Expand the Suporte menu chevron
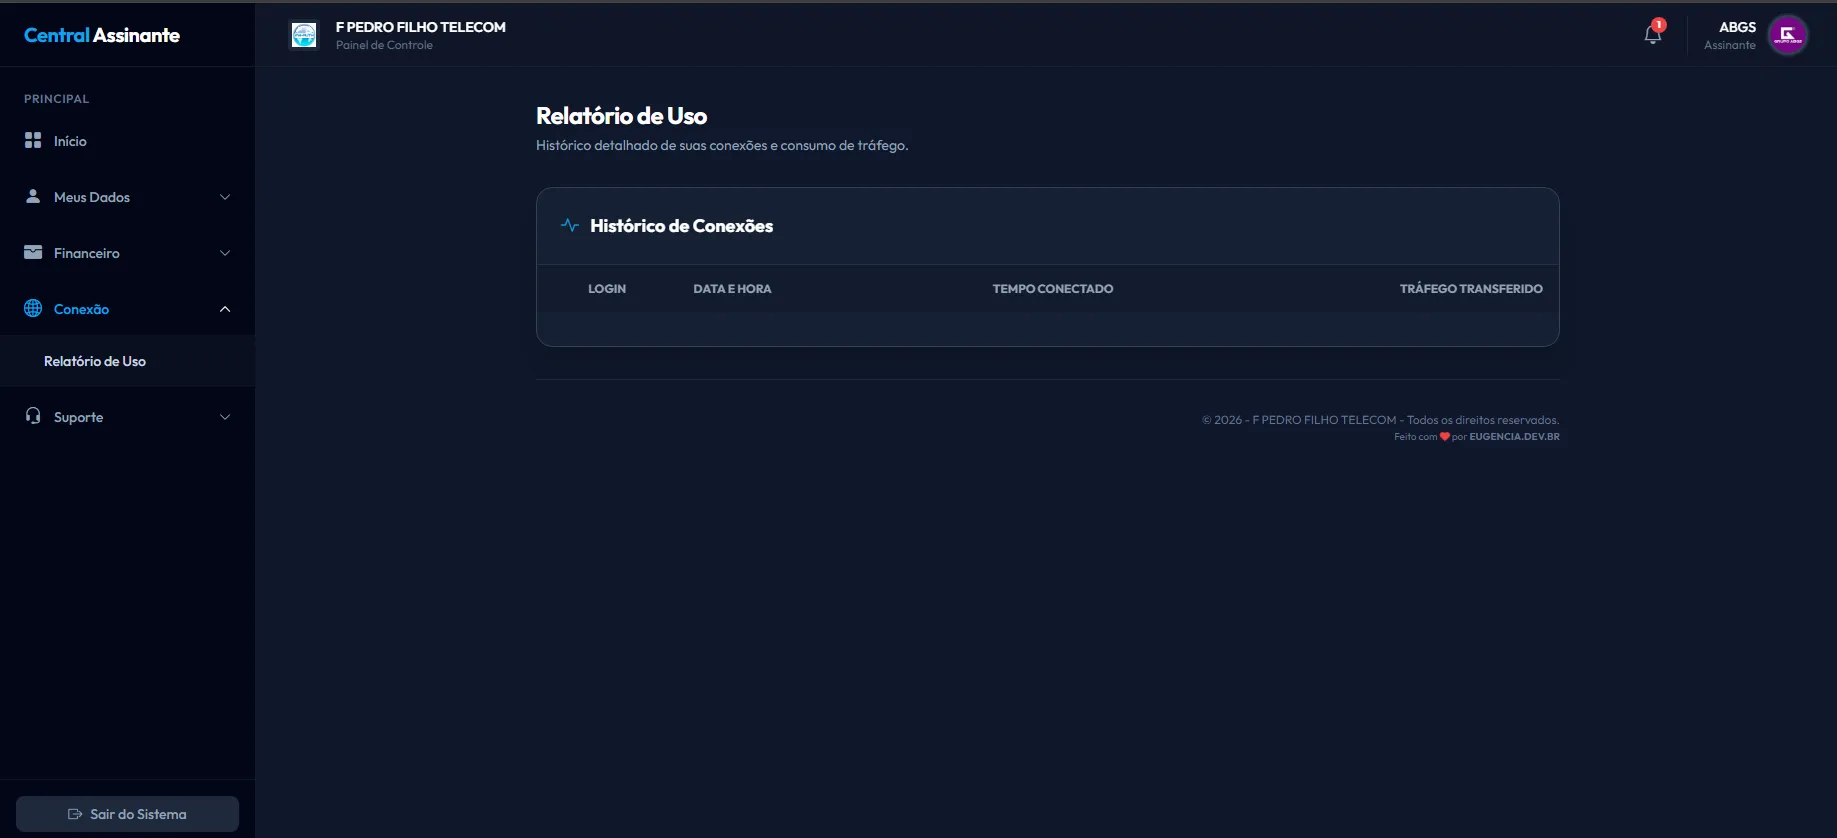This screenshot has width=1837, height=838. pyautogui.click(x=225, y=417)
